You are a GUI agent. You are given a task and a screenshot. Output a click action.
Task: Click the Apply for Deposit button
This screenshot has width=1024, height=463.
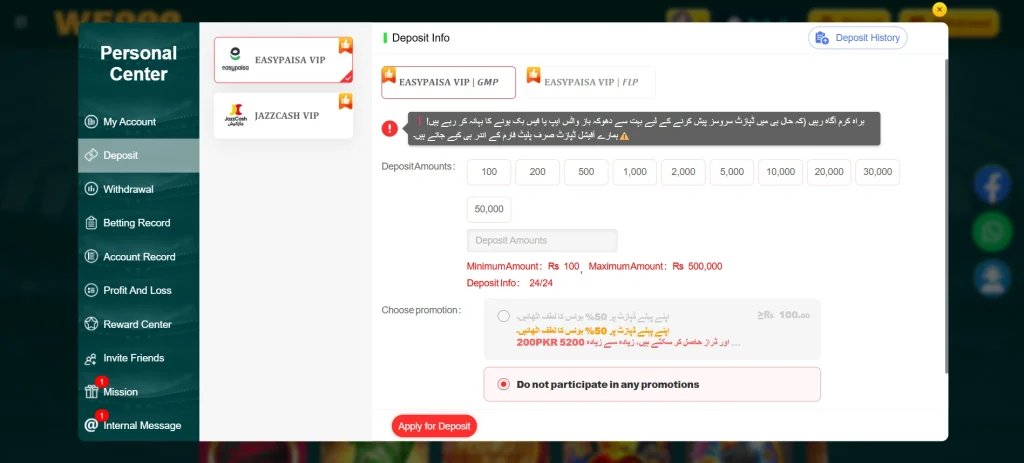click(x=434, y=426)
